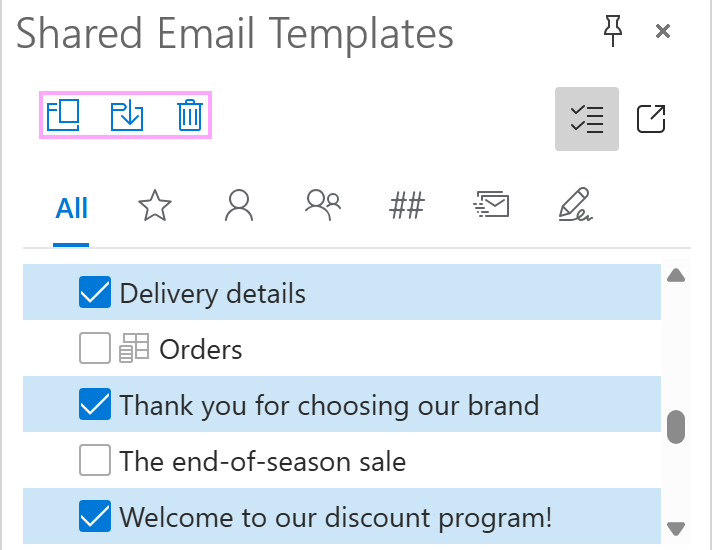
Task: Pin the Shared Email Templates pane
Action: coord(612,31)
